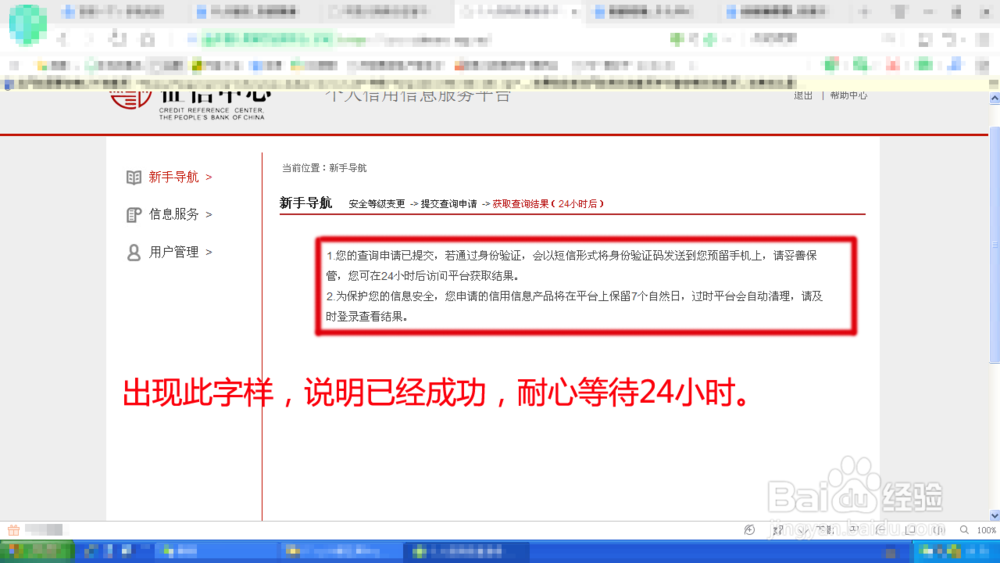Click the gift icon at status bar left
The width and height of the screenshot is (1000, 563).
pyautogui.click(x=13, y=530)
